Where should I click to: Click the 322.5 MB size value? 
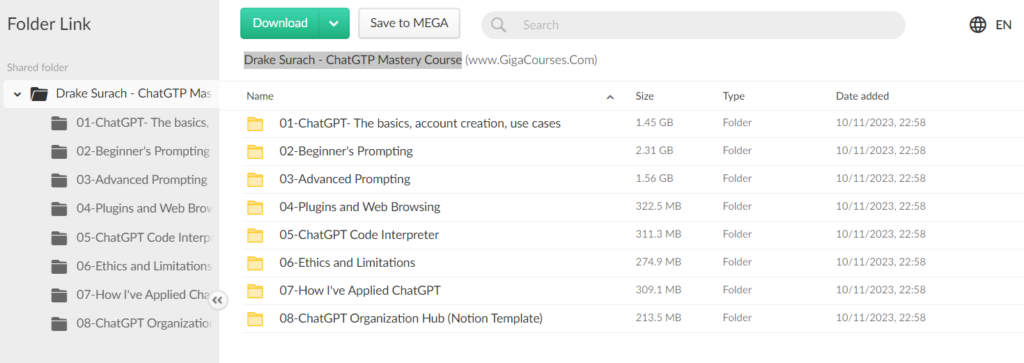[658, 207]
